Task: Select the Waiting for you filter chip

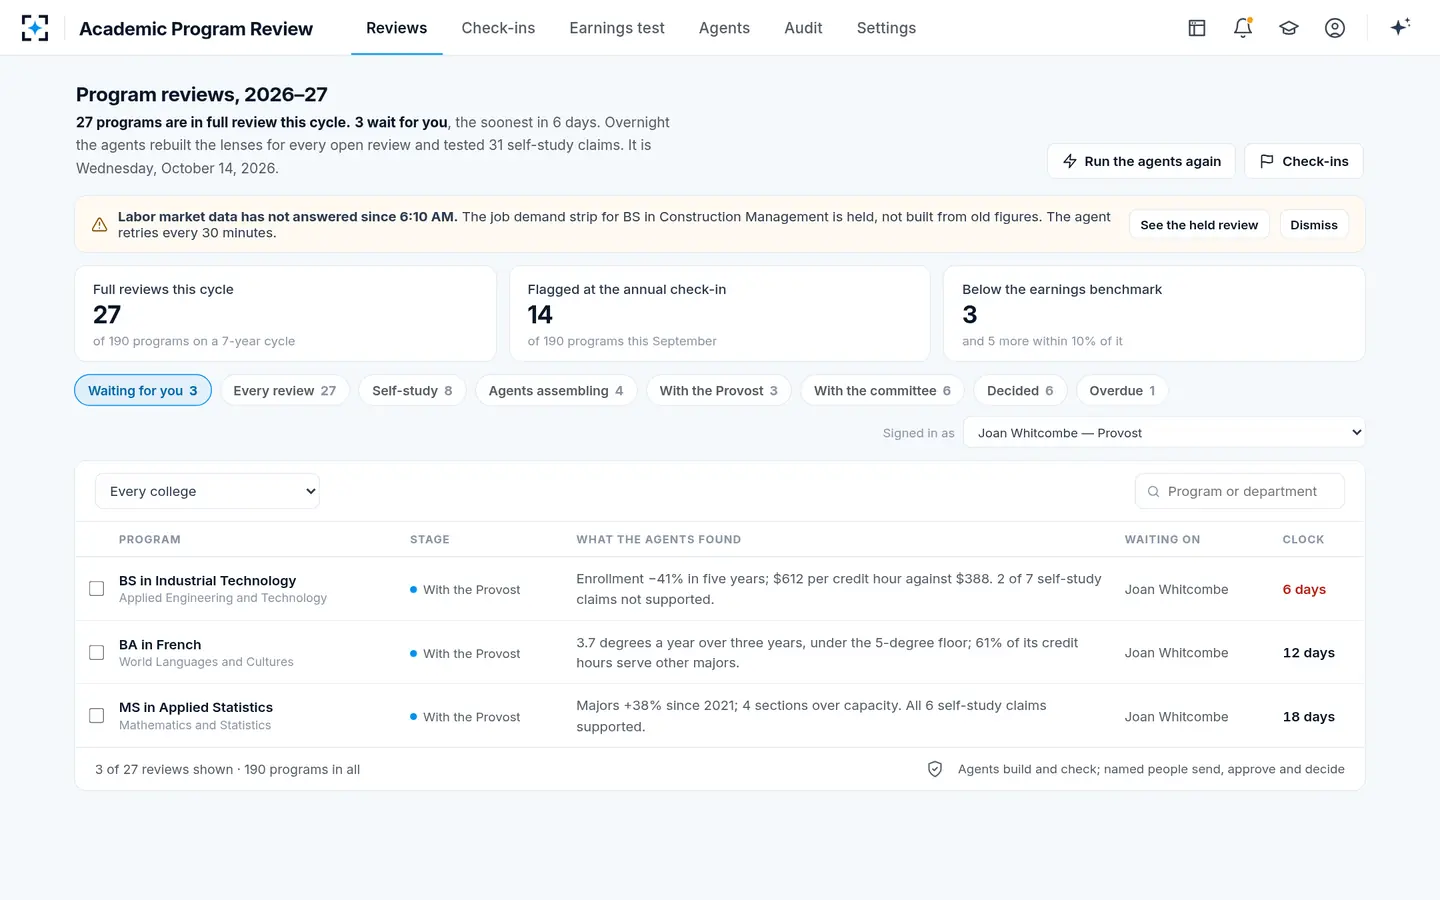Action: click(x=143, y=390)
